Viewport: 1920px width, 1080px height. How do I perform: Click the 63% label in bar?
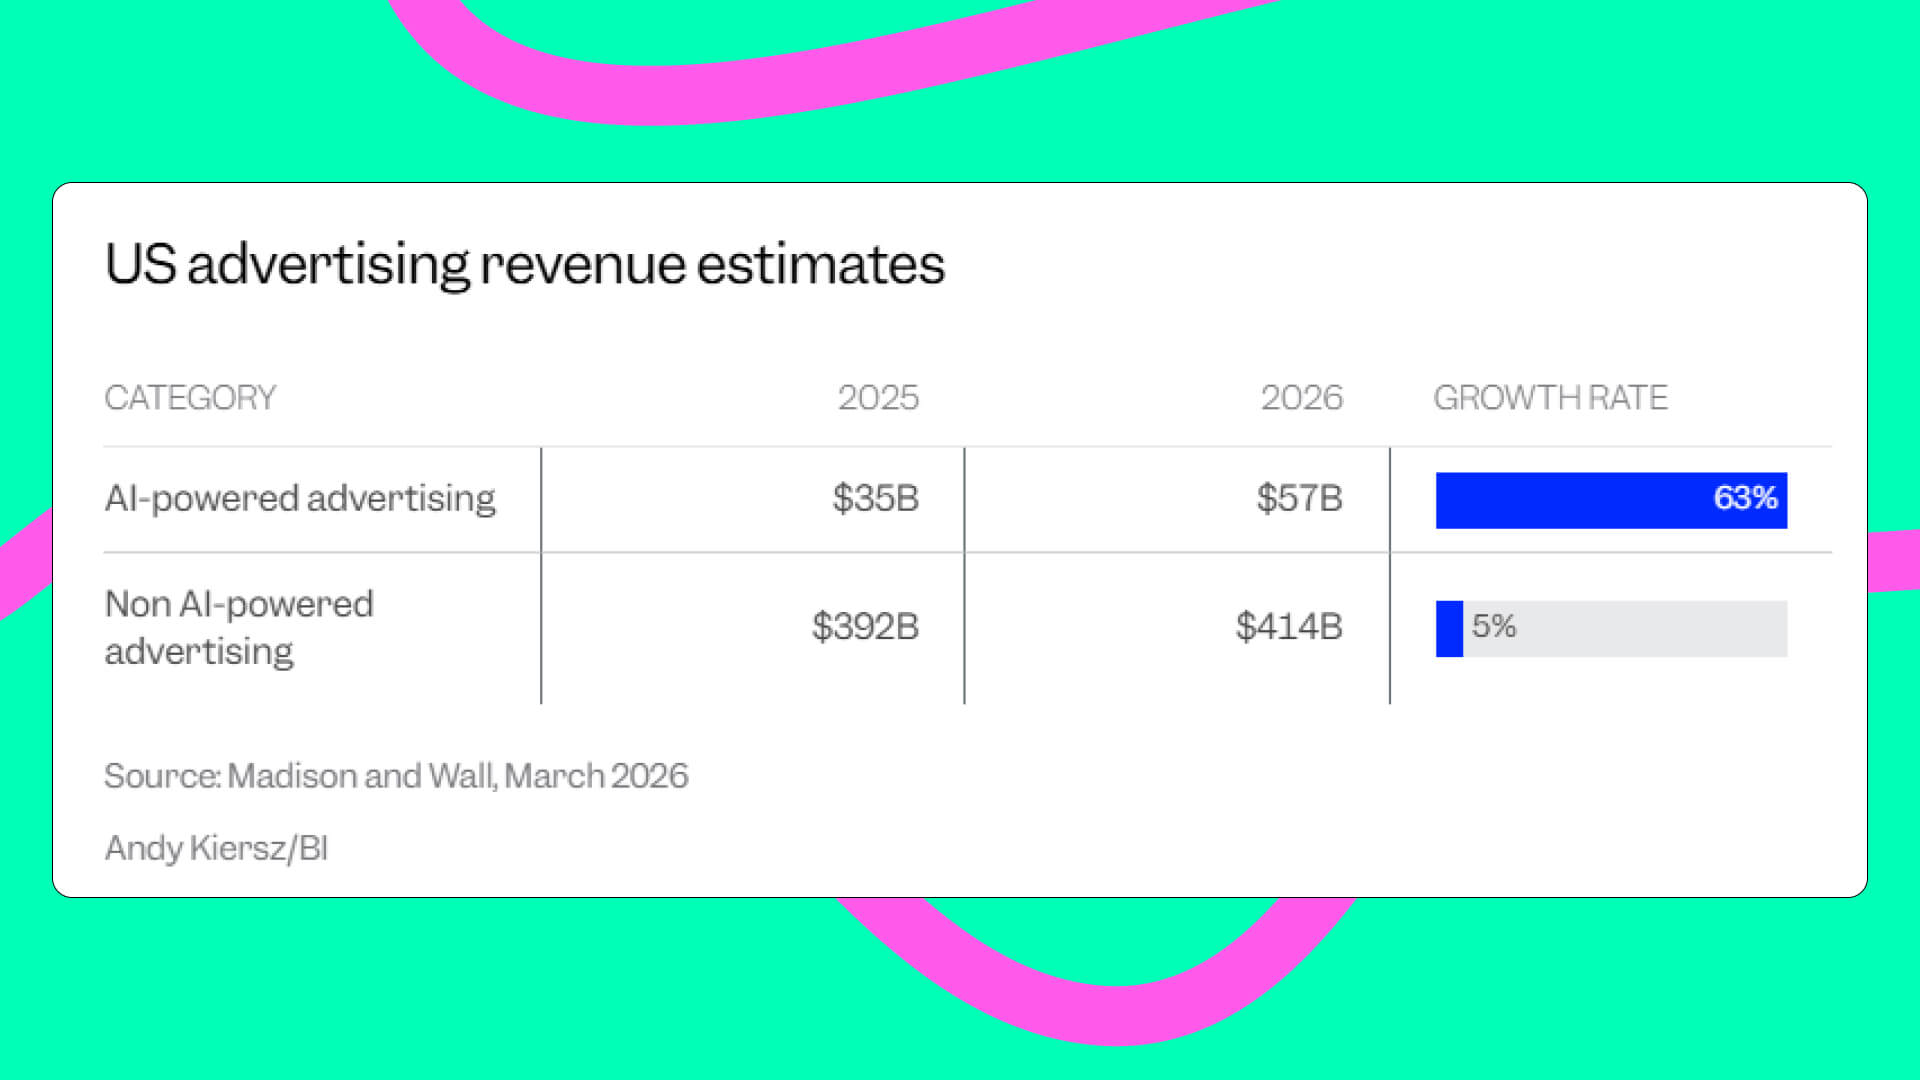(1745, 498)
